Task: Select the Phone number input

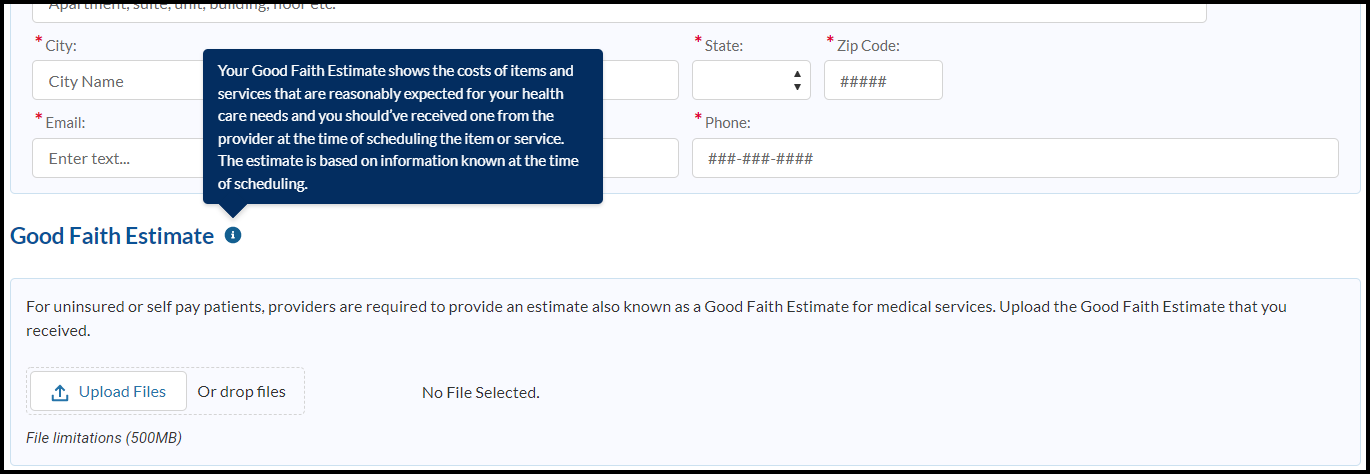Action: coord(1014,158)
